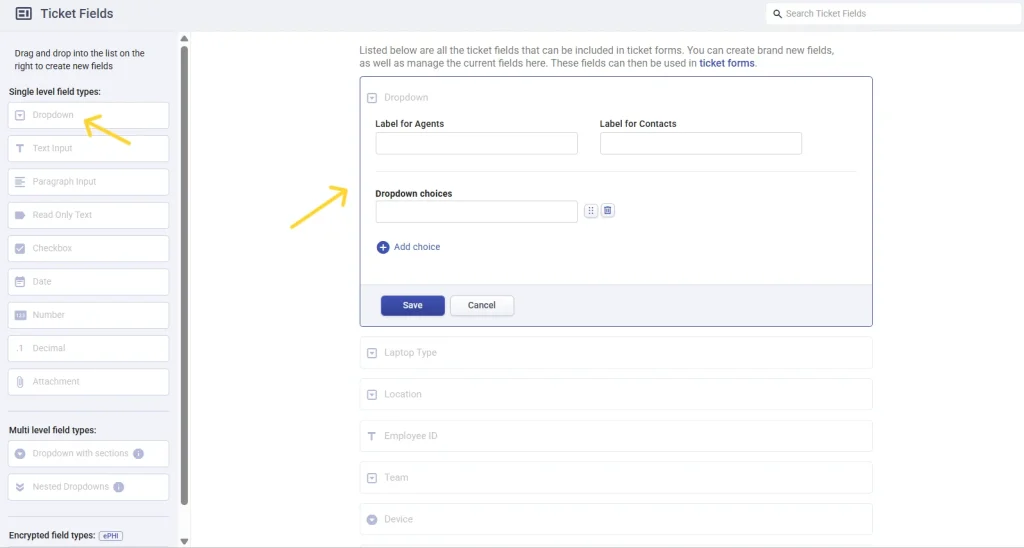
Task: Click the search magnifier icon
Action: 777,14
